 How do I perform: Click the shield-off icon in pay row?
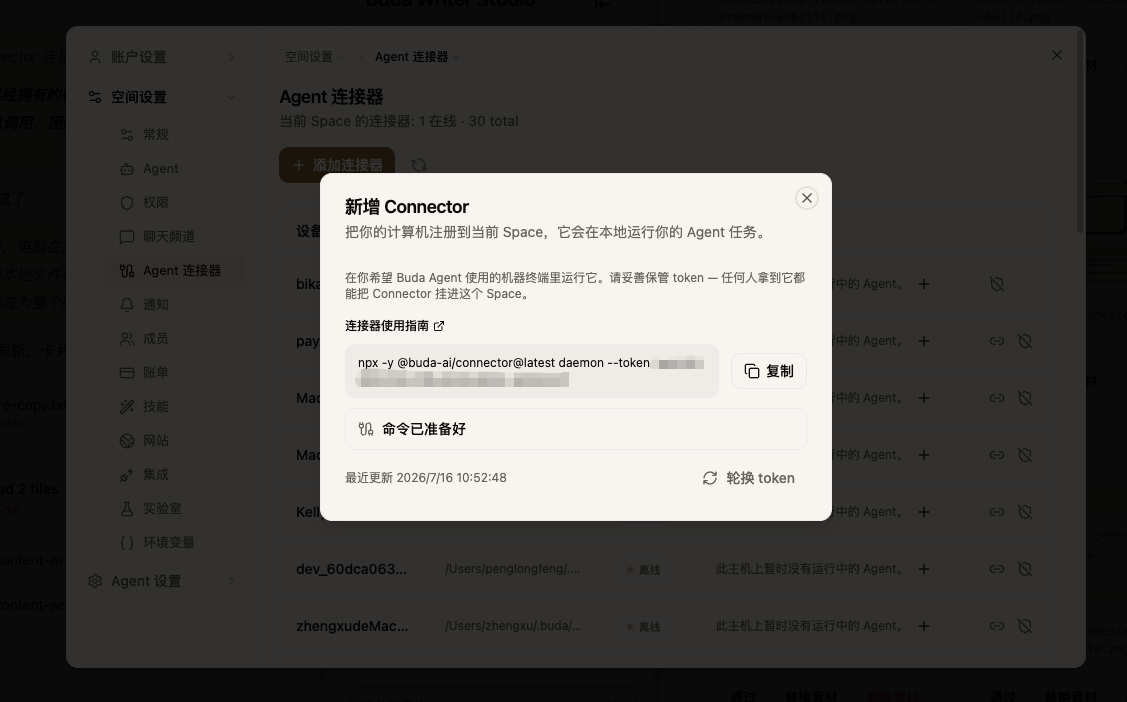(x=1026, y=341)
